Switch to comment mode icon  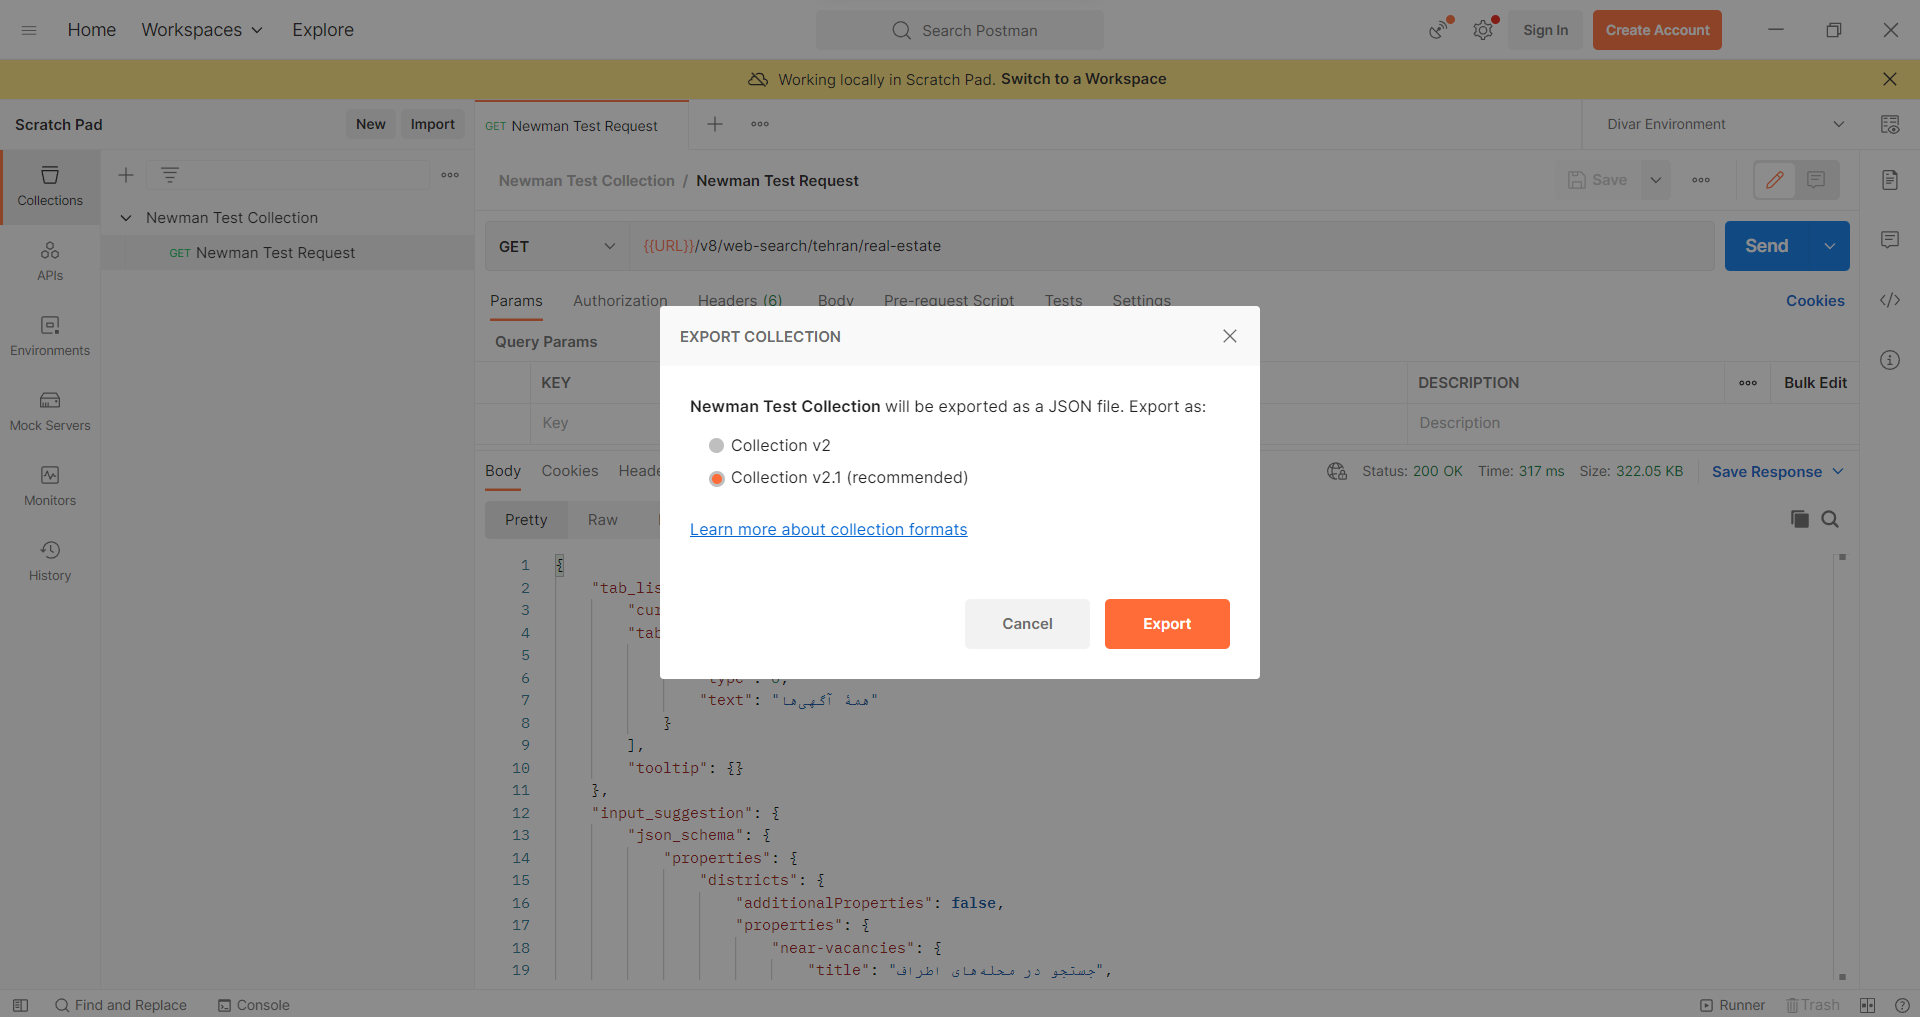[1816, 180]
